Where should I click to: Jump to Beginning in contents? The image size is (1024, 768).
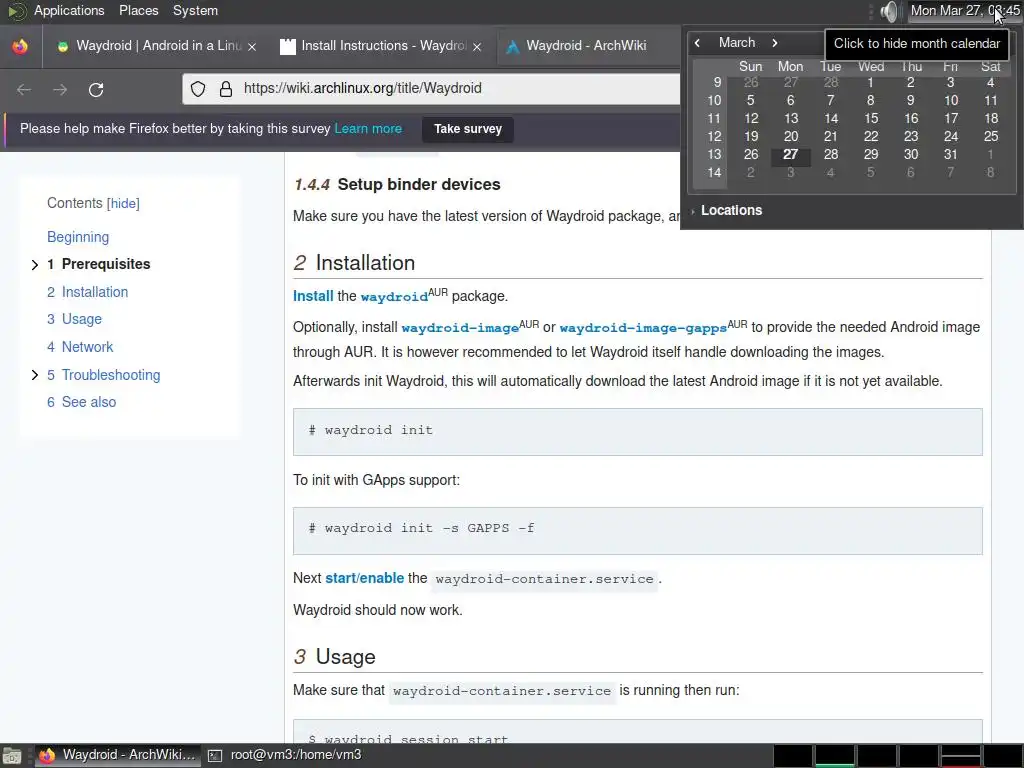pyautogui.click(x=78, y=237)
